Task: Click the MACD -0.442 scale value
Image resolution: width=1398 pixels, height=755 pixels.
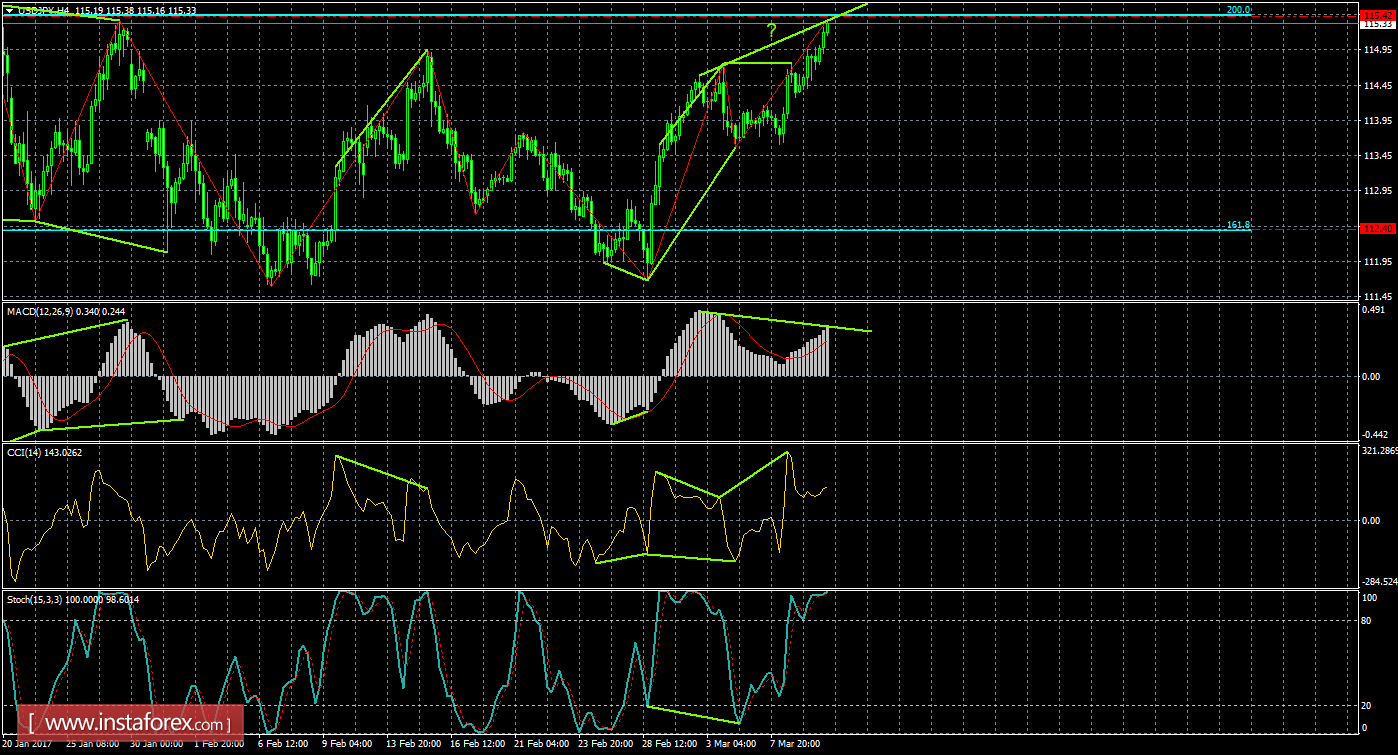Action: coord(1376,434)
